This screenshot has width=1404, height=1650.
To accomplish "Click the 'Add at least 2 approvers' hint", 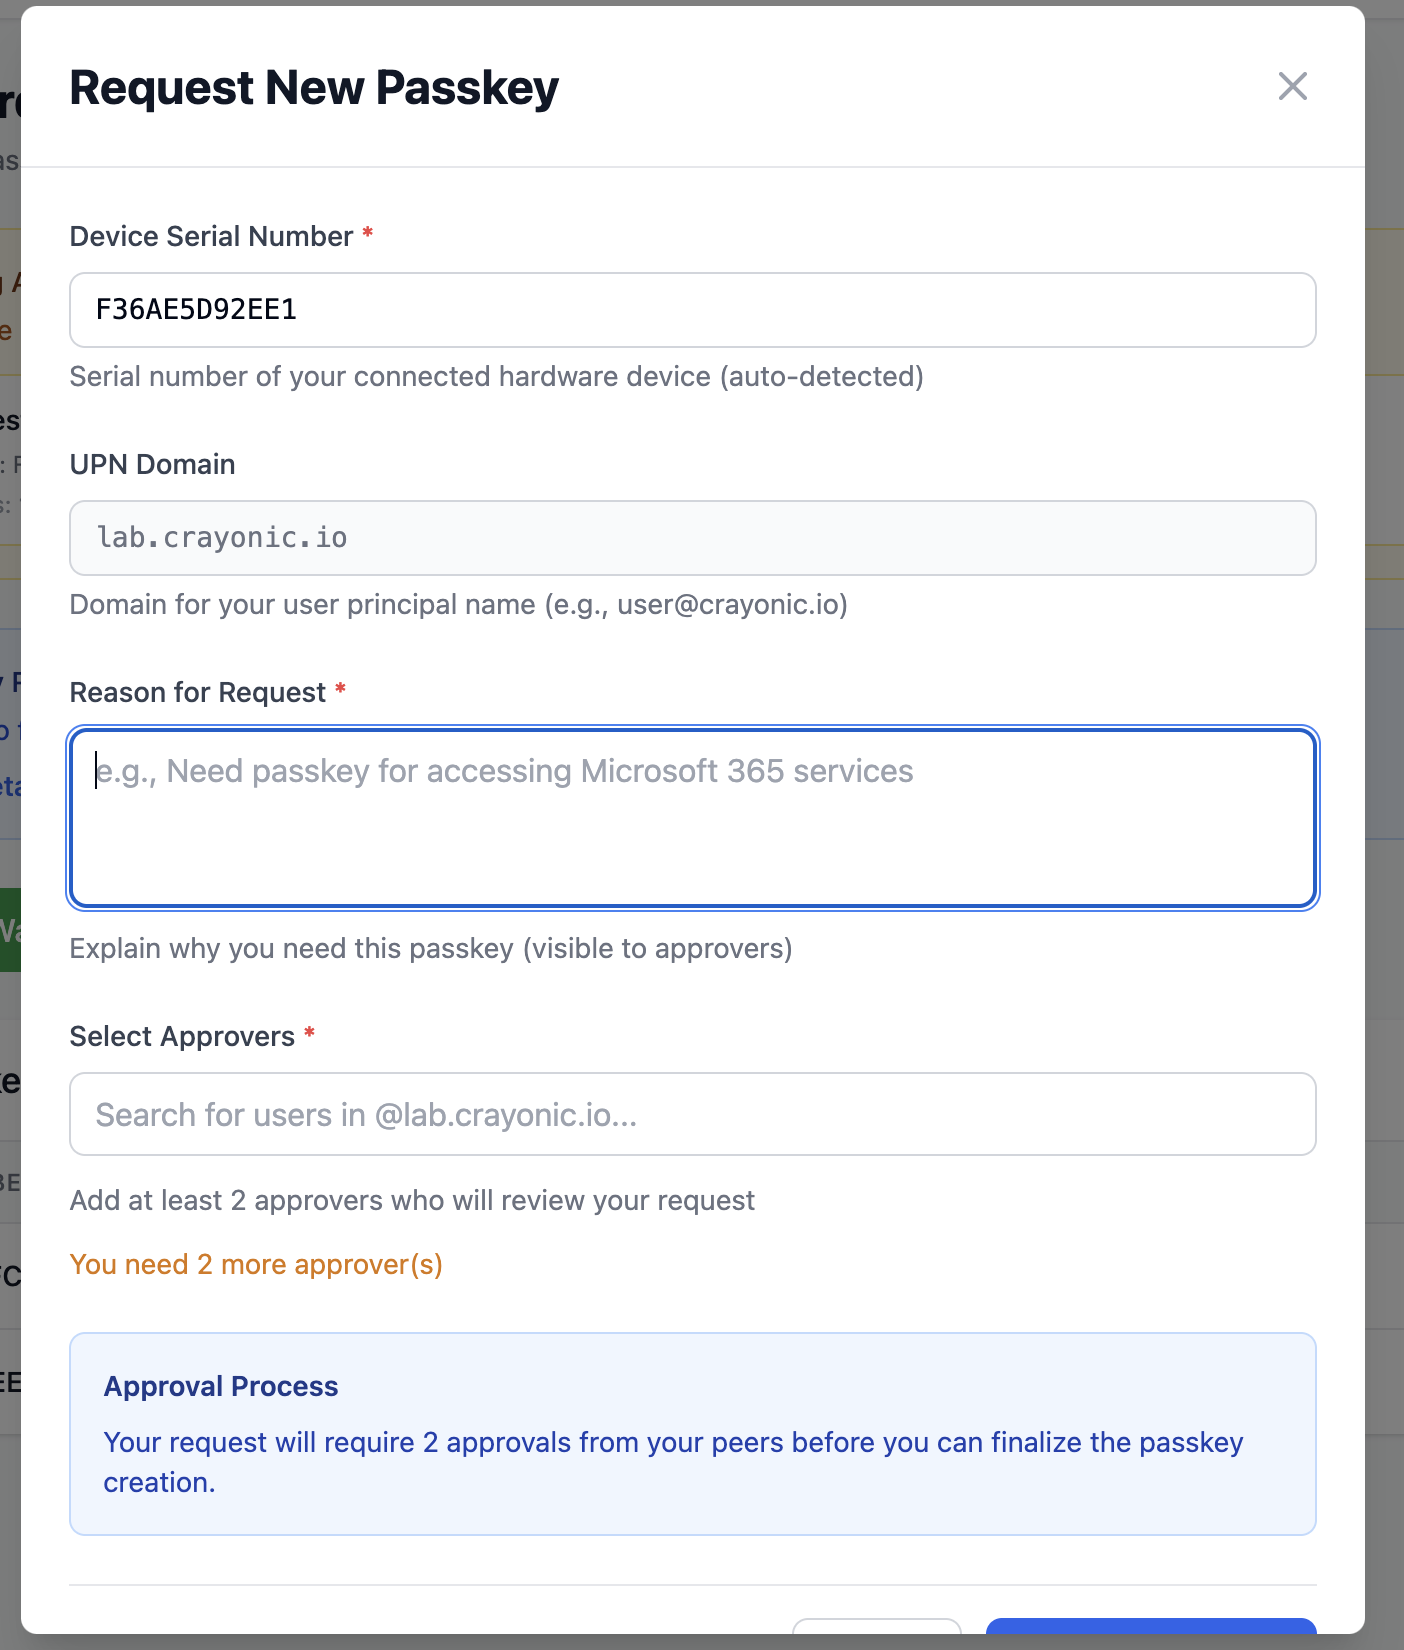I will [412, 1200].
